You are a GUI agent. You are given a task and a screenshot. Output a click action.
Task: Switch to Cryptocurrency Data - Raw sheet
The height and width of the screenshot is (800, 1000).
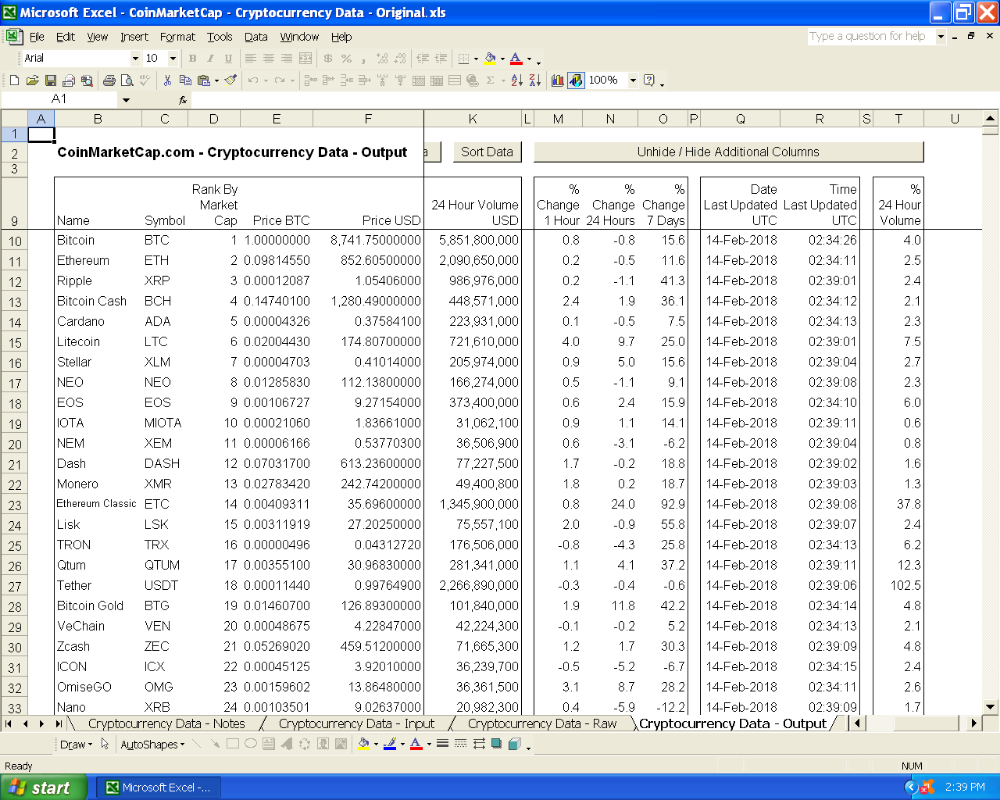point(542,723)
